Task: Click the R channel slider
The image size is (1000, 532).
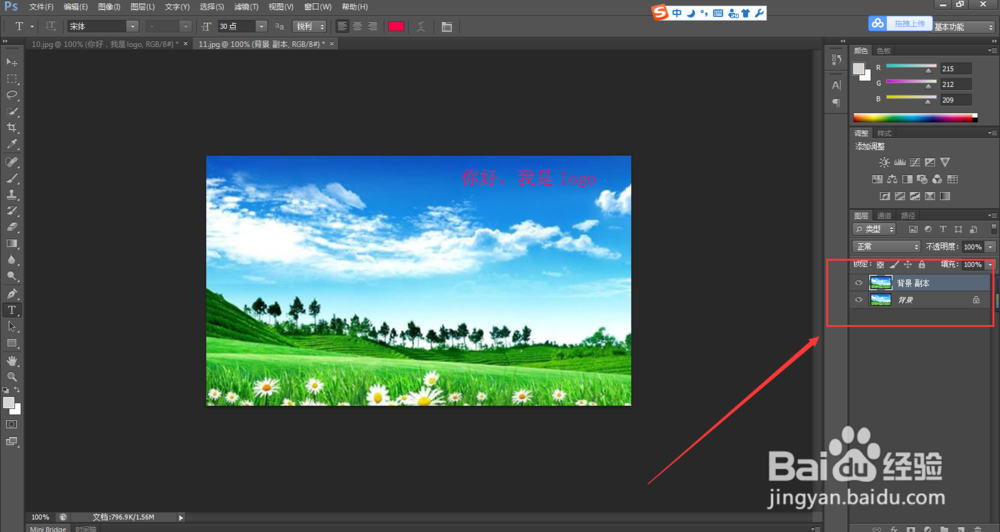Action: [911, 67]
